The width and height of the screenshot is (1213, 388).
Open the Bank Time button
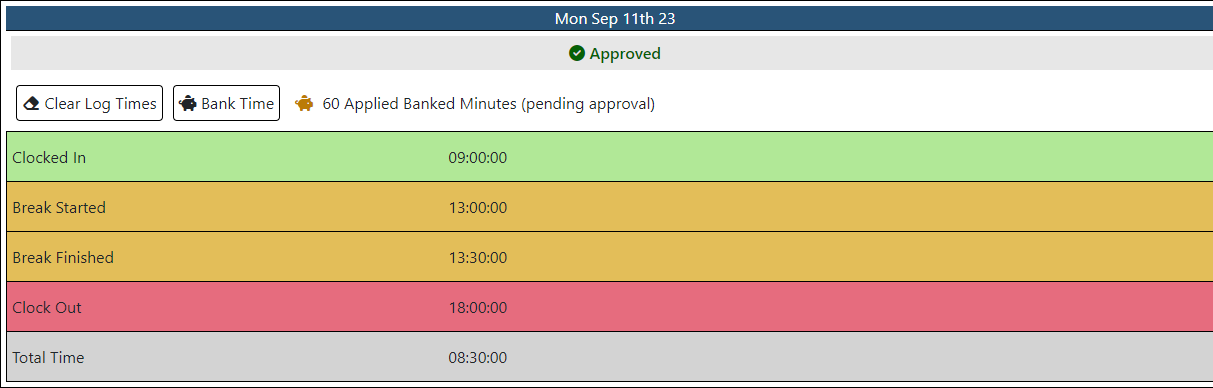click(226, 103)
